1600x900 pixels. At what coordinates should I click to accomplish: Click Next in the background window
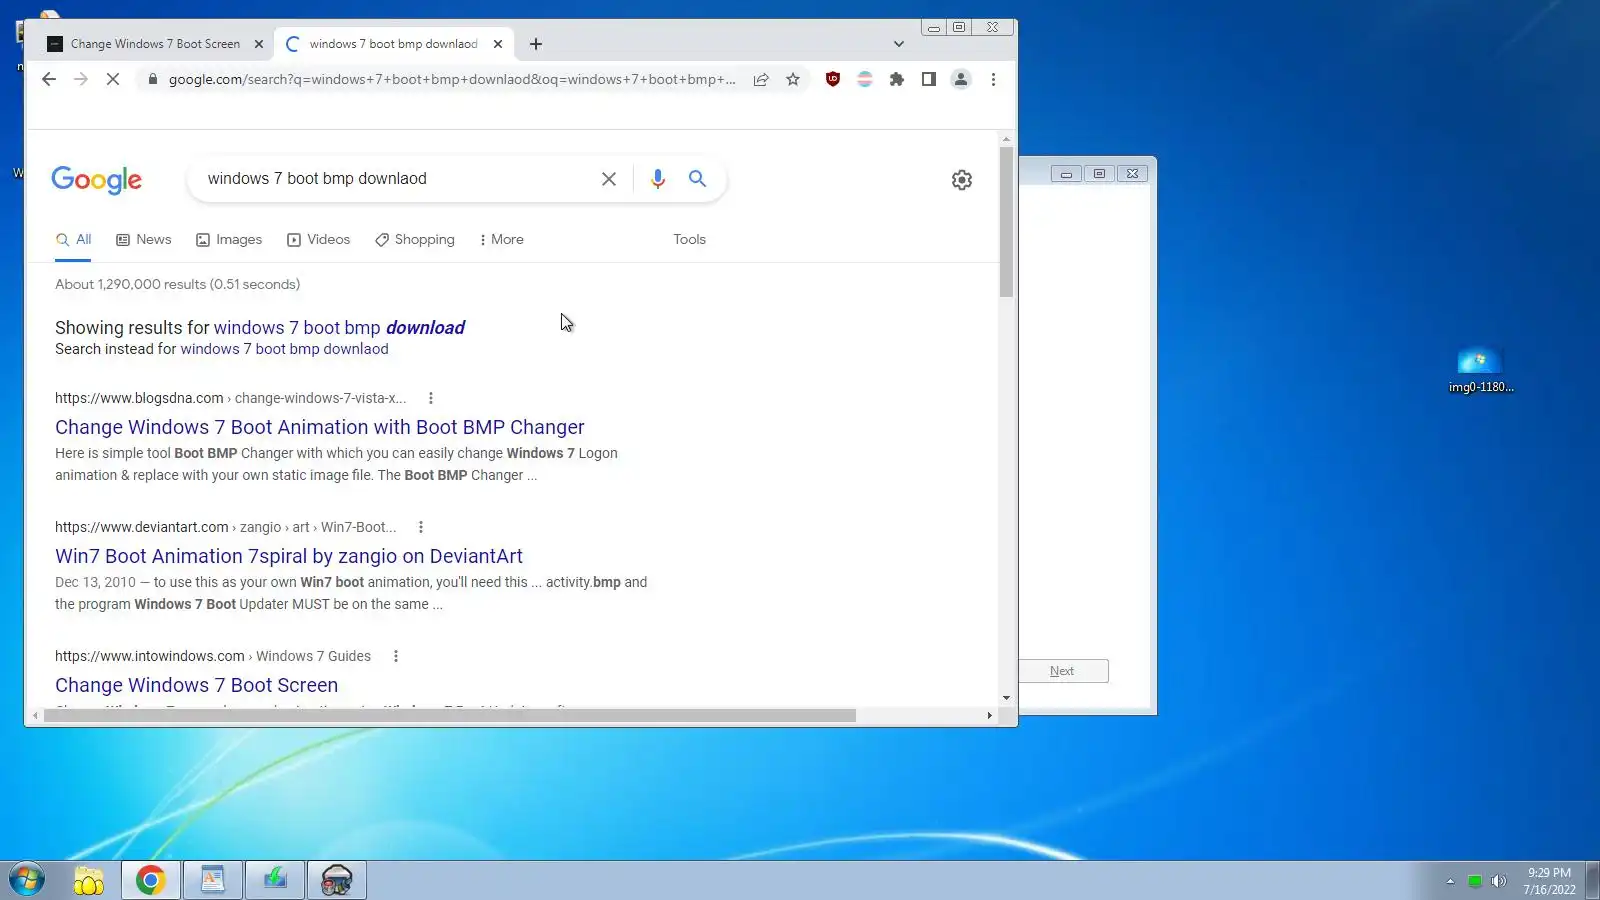click(x=1063, y=671)
